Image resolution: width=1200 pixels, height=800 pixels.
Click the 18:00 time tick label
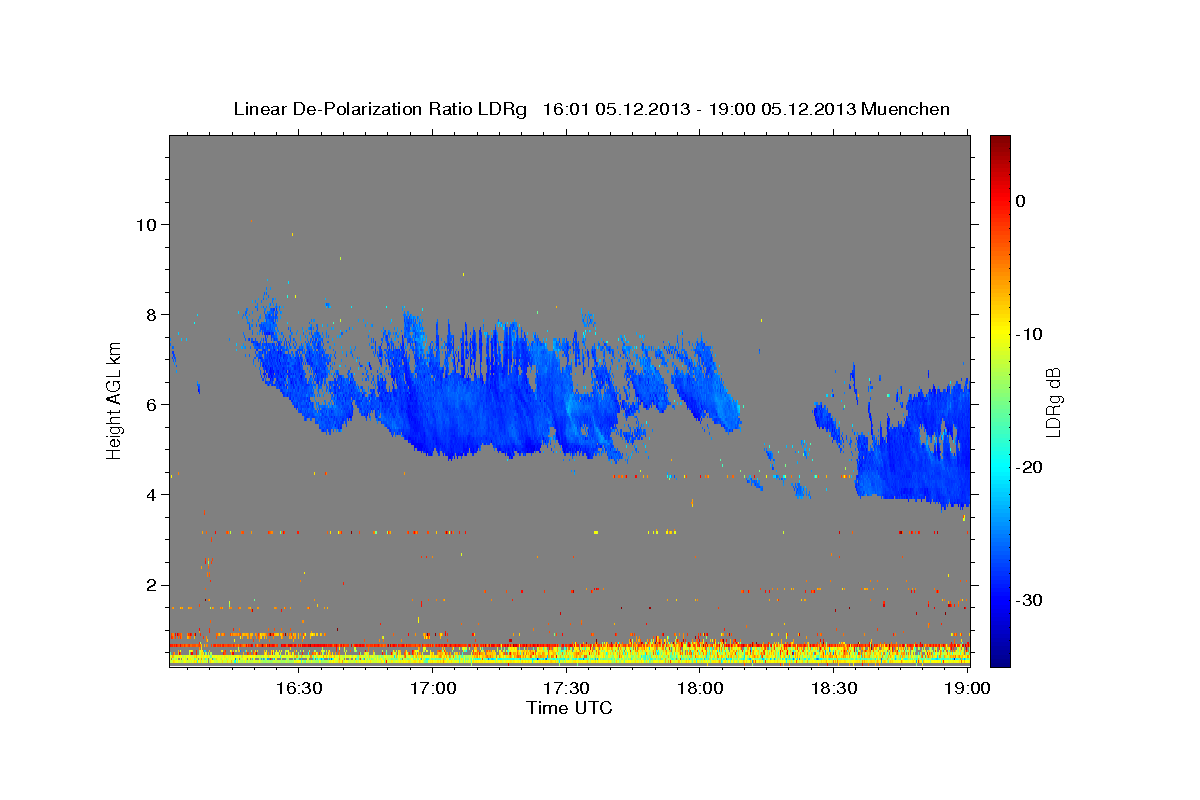(700, 688)
